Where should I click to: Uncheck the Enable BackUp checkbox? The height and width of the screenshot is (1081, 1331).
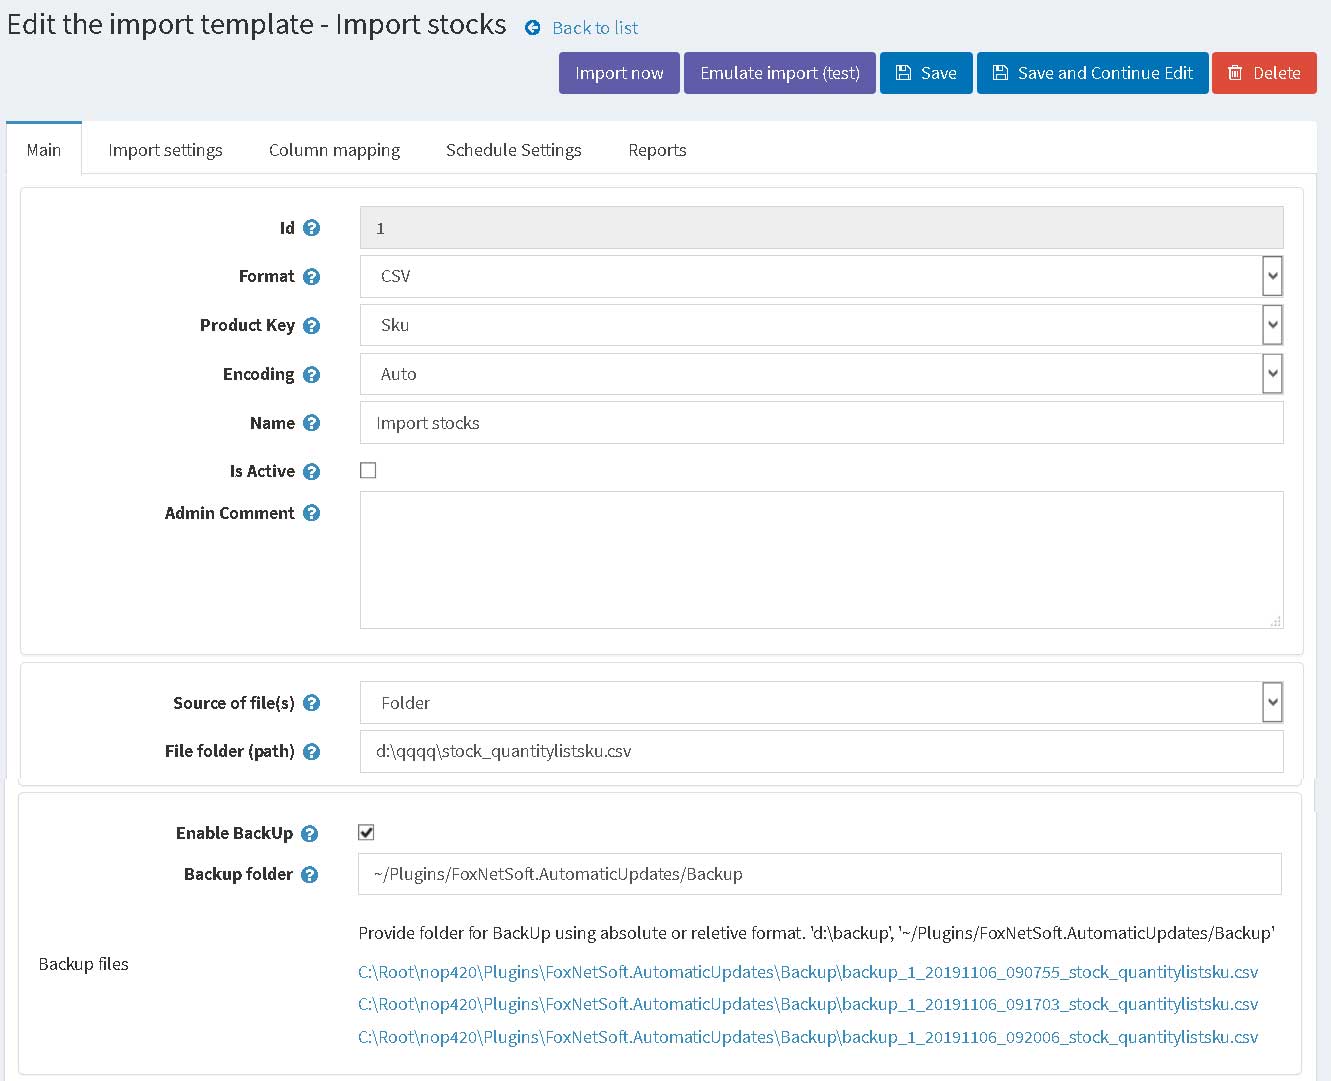click(366, 833)
